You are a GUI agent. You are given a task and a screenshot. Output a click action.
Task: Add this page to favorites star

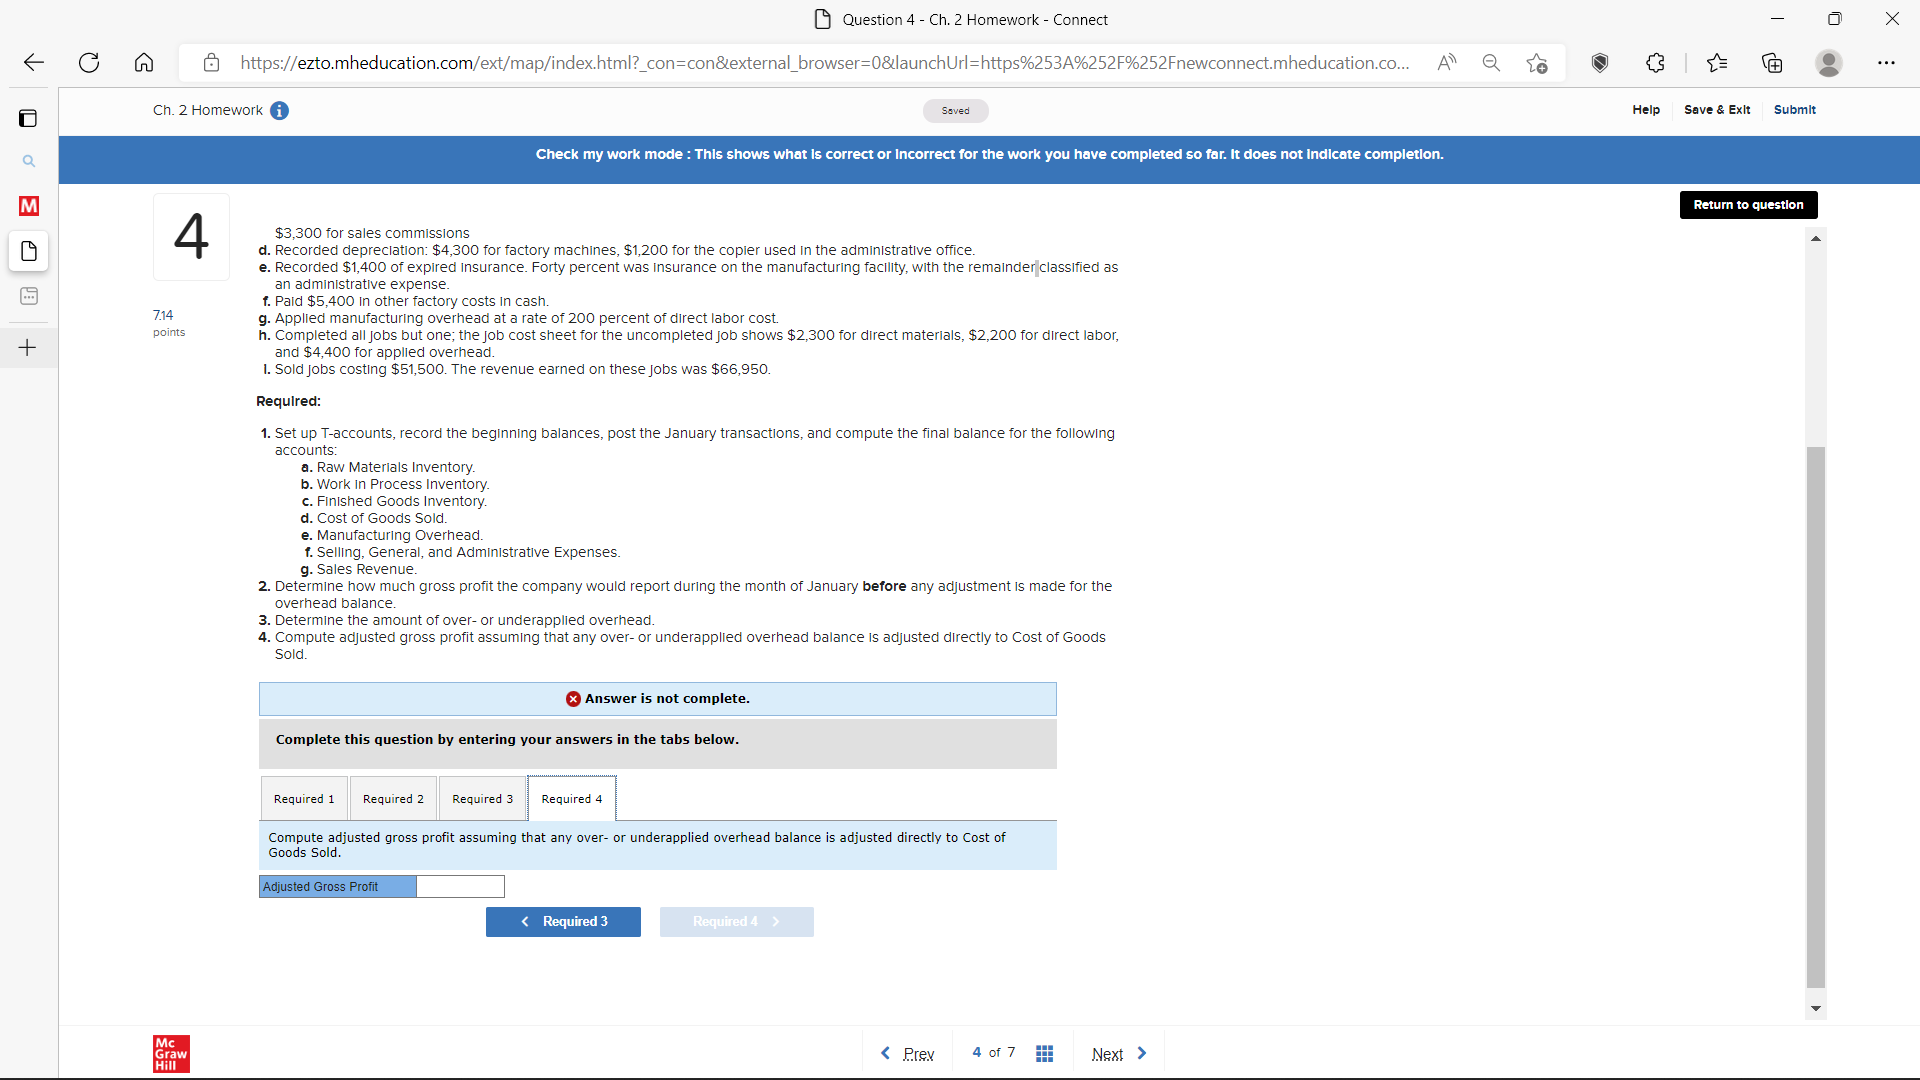[x=1537, y=63]
